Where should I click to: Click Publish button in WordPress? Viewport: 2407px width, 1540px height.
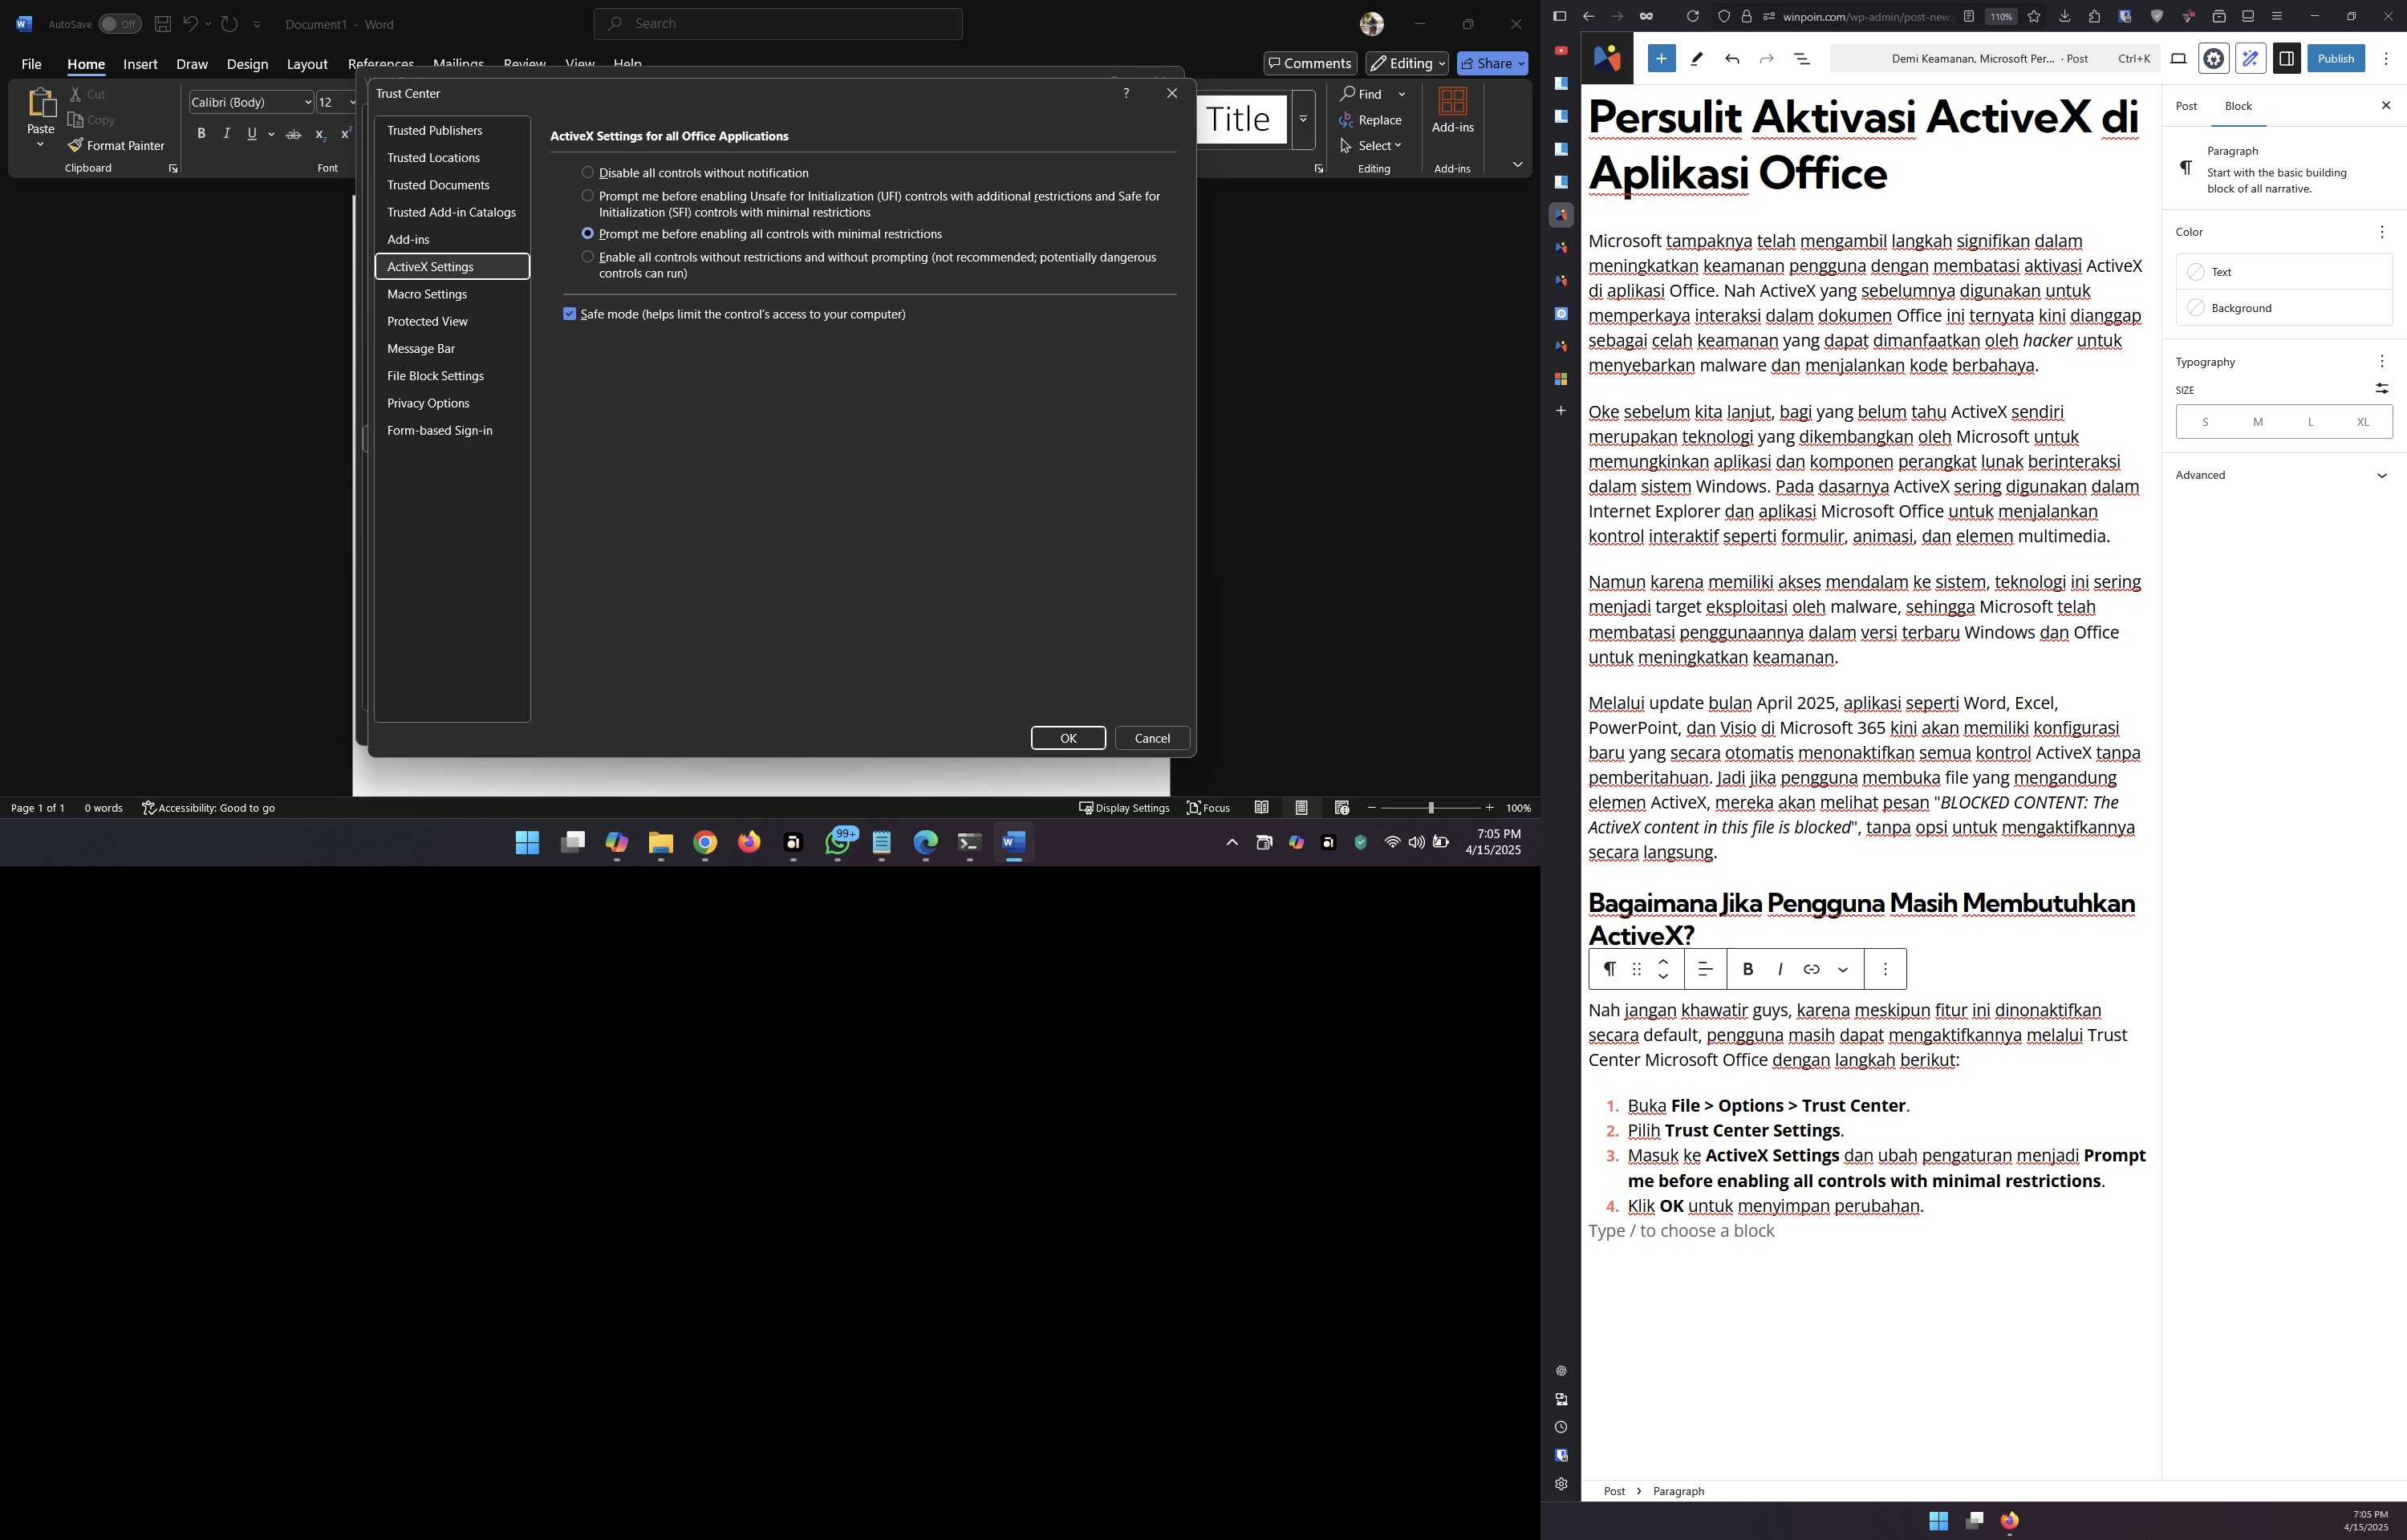click(2336, 58)
